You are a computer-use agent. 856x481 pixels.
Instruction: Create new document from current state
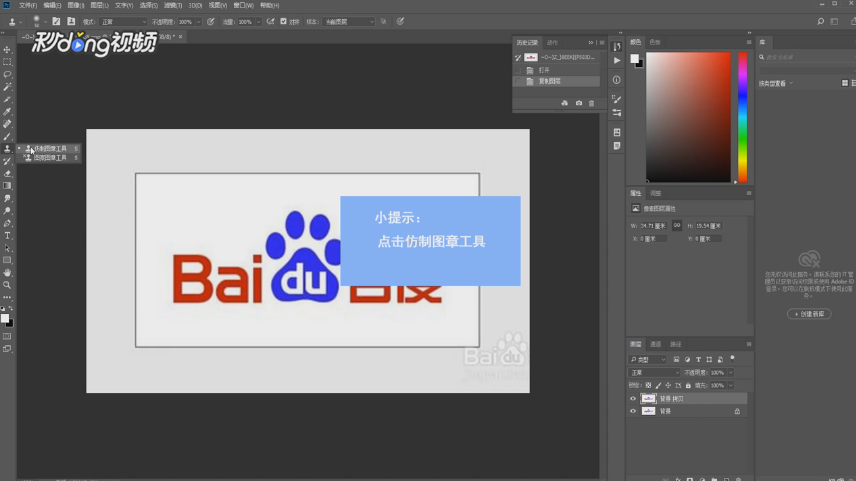564,103
